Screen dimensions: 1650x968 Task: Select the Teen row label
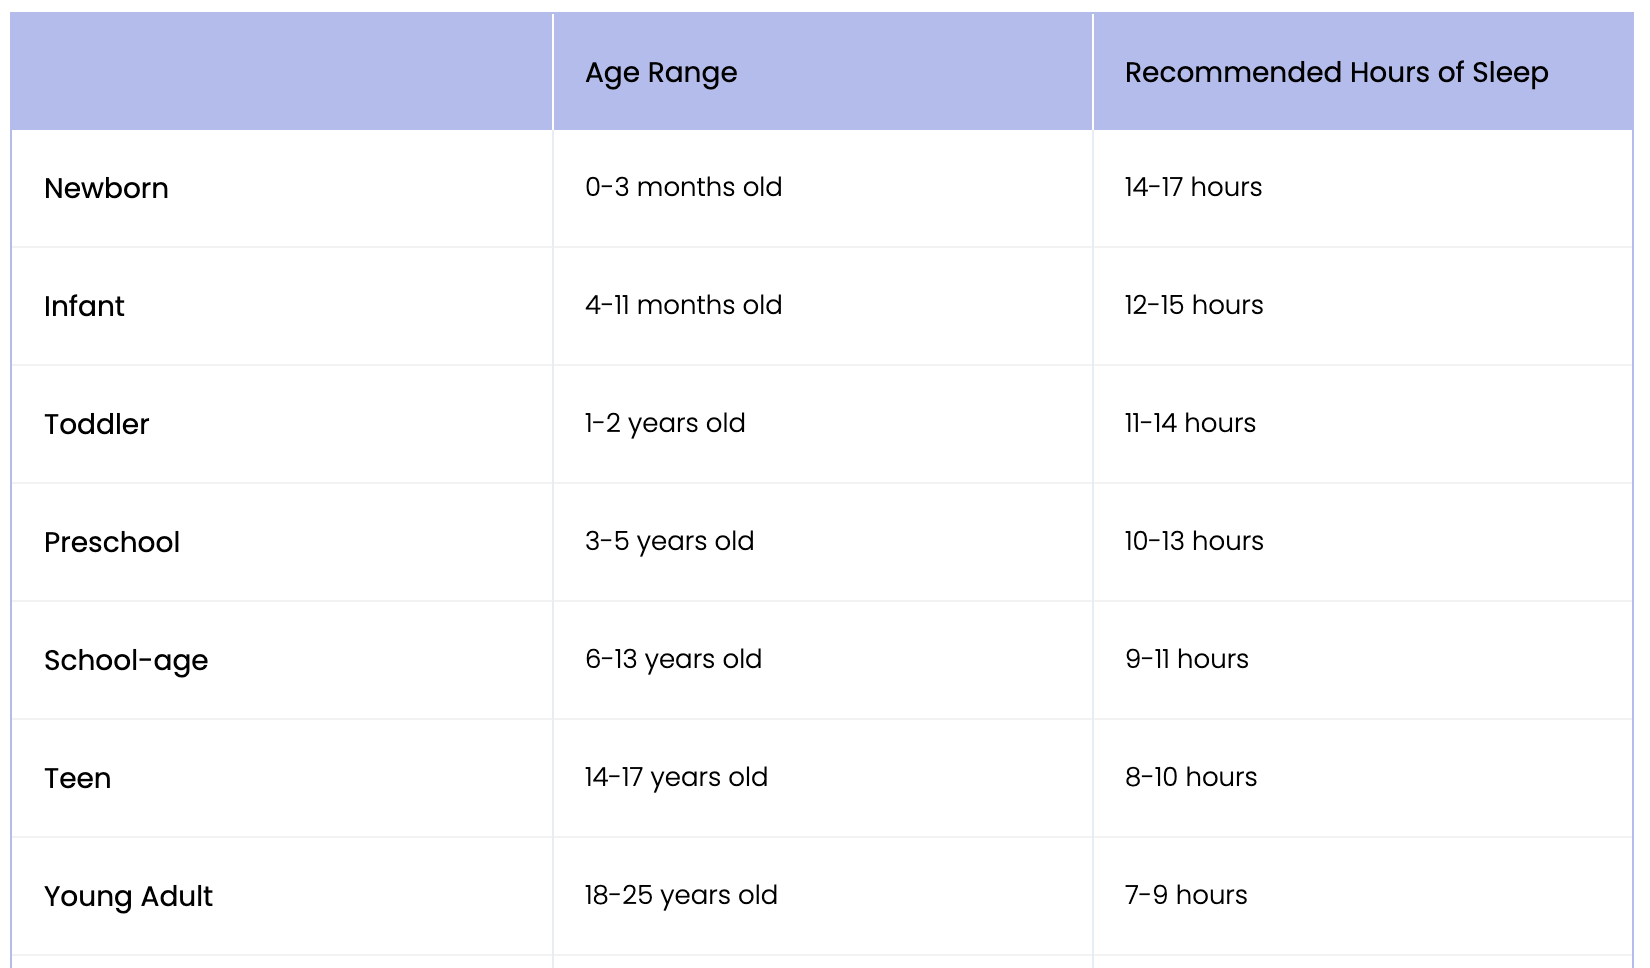click(77, 778)
